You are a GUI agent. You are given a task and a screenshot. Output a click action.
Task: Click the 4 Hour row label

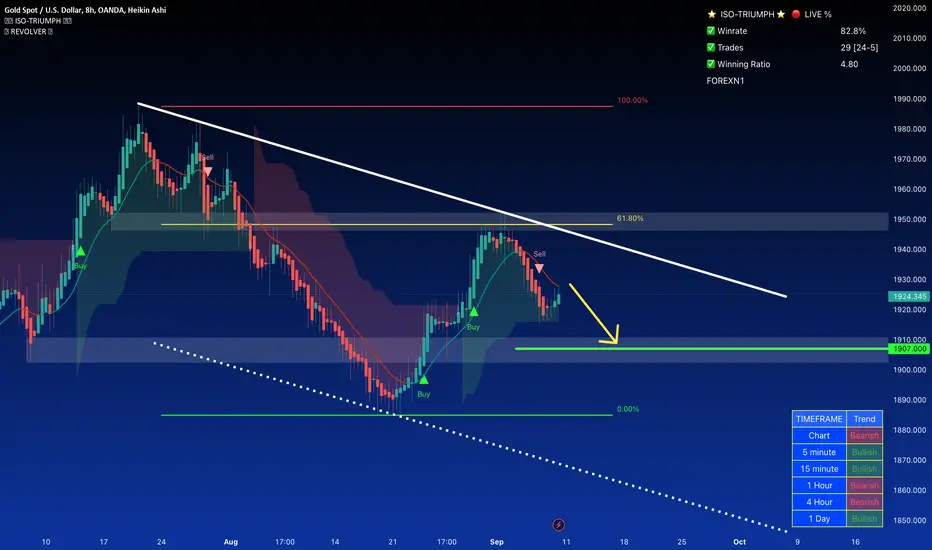pos(819,502)
